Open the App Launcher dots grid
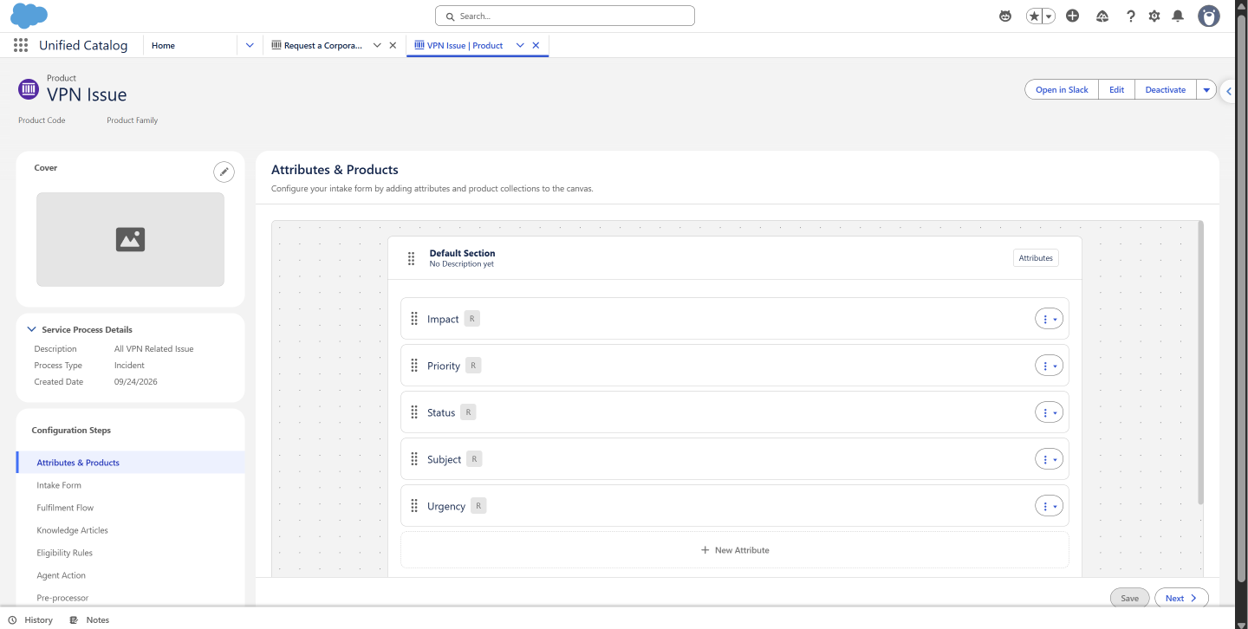The image size is (1248, 629). pyautogui.click(x=20, y=45)
